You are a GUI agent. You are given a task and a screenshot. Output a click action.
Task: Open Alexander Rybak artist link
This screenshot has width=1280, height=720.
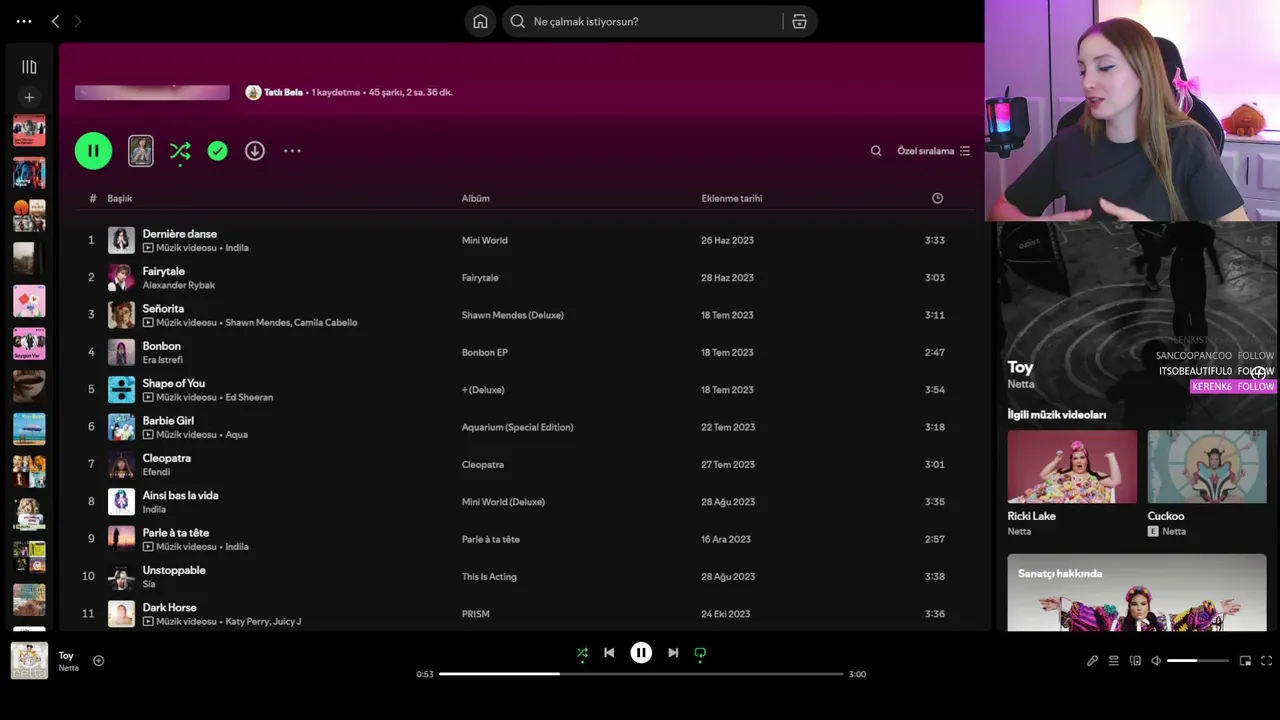[179, 285]
